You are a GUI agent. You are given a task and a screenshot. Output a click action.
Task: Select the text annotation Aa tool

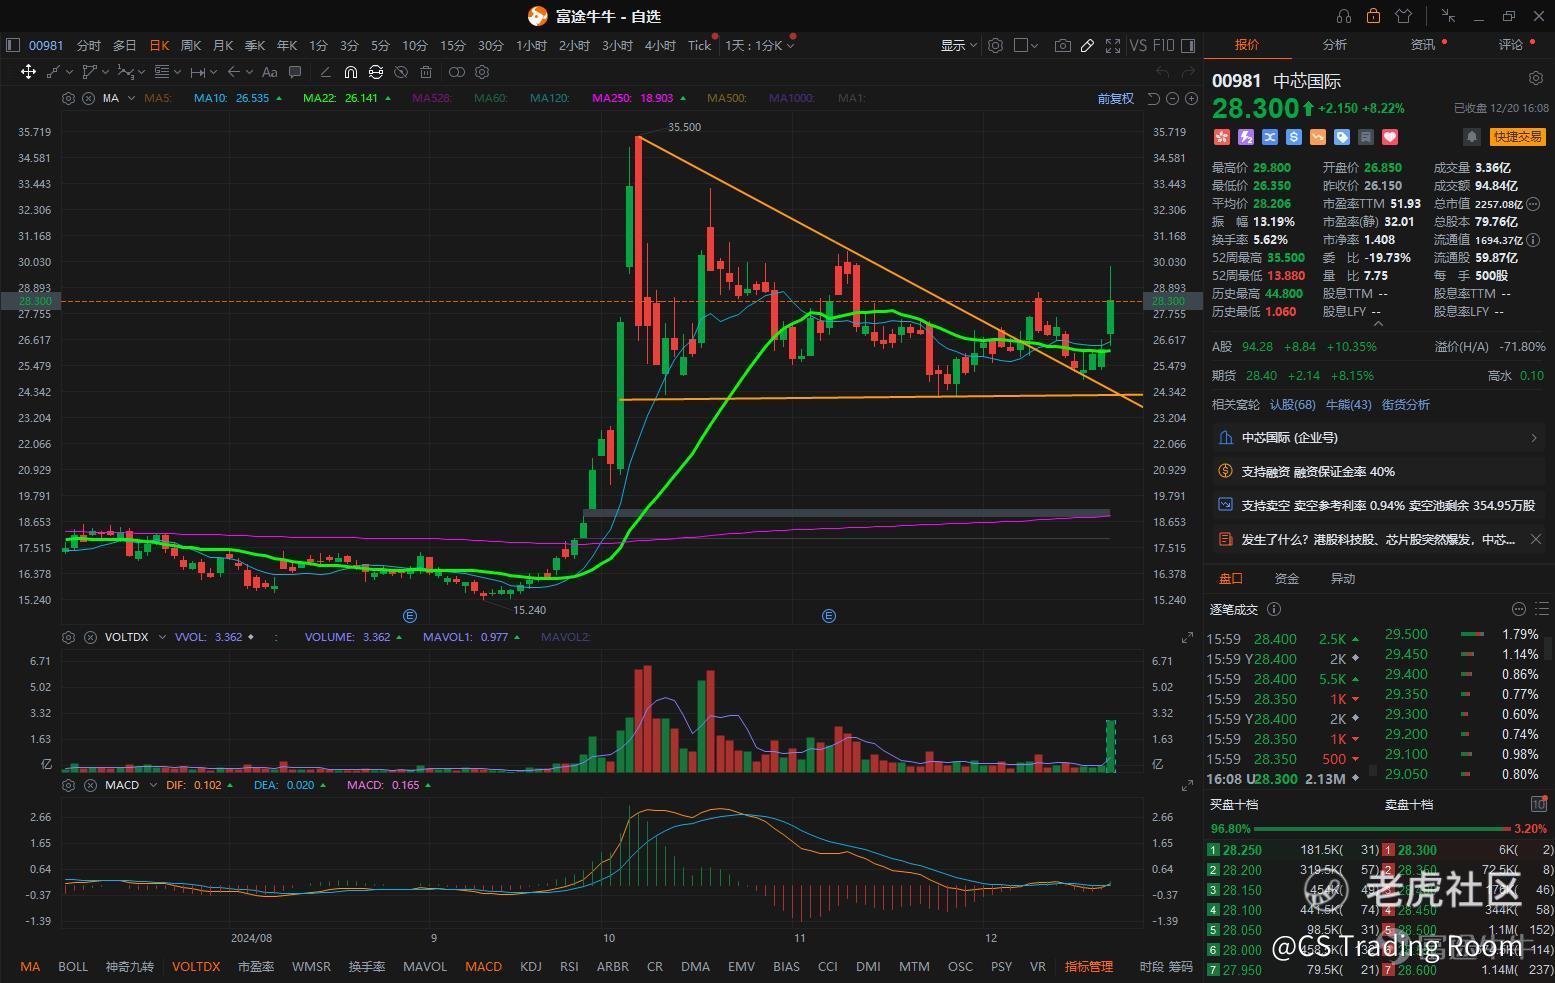[x=269, y=72]
